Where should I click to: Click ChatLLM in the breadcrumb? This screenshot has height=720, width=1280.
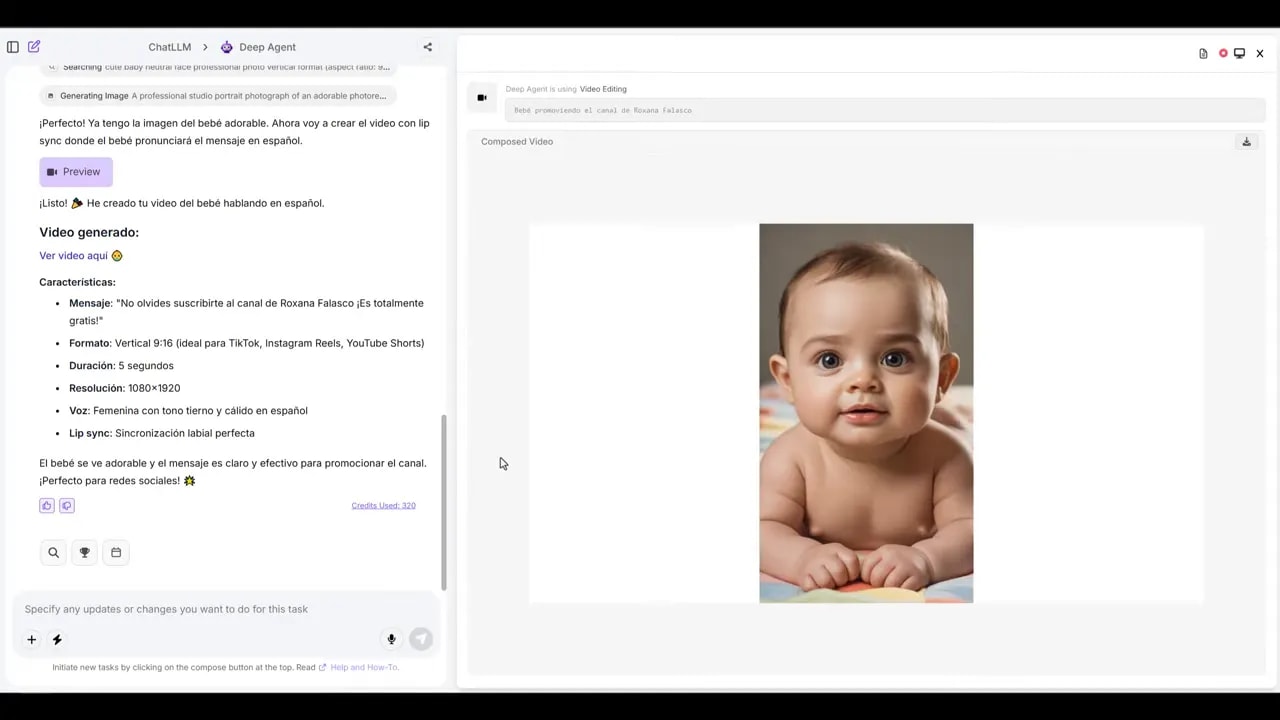click(x=169, y=46)
